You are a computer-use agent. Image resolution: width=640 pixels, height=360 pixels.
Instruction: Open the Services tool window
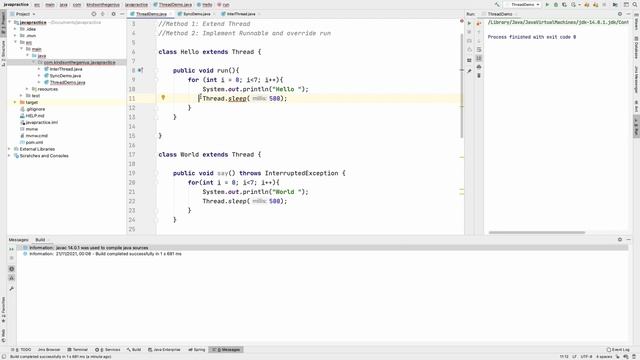[108, 350]
